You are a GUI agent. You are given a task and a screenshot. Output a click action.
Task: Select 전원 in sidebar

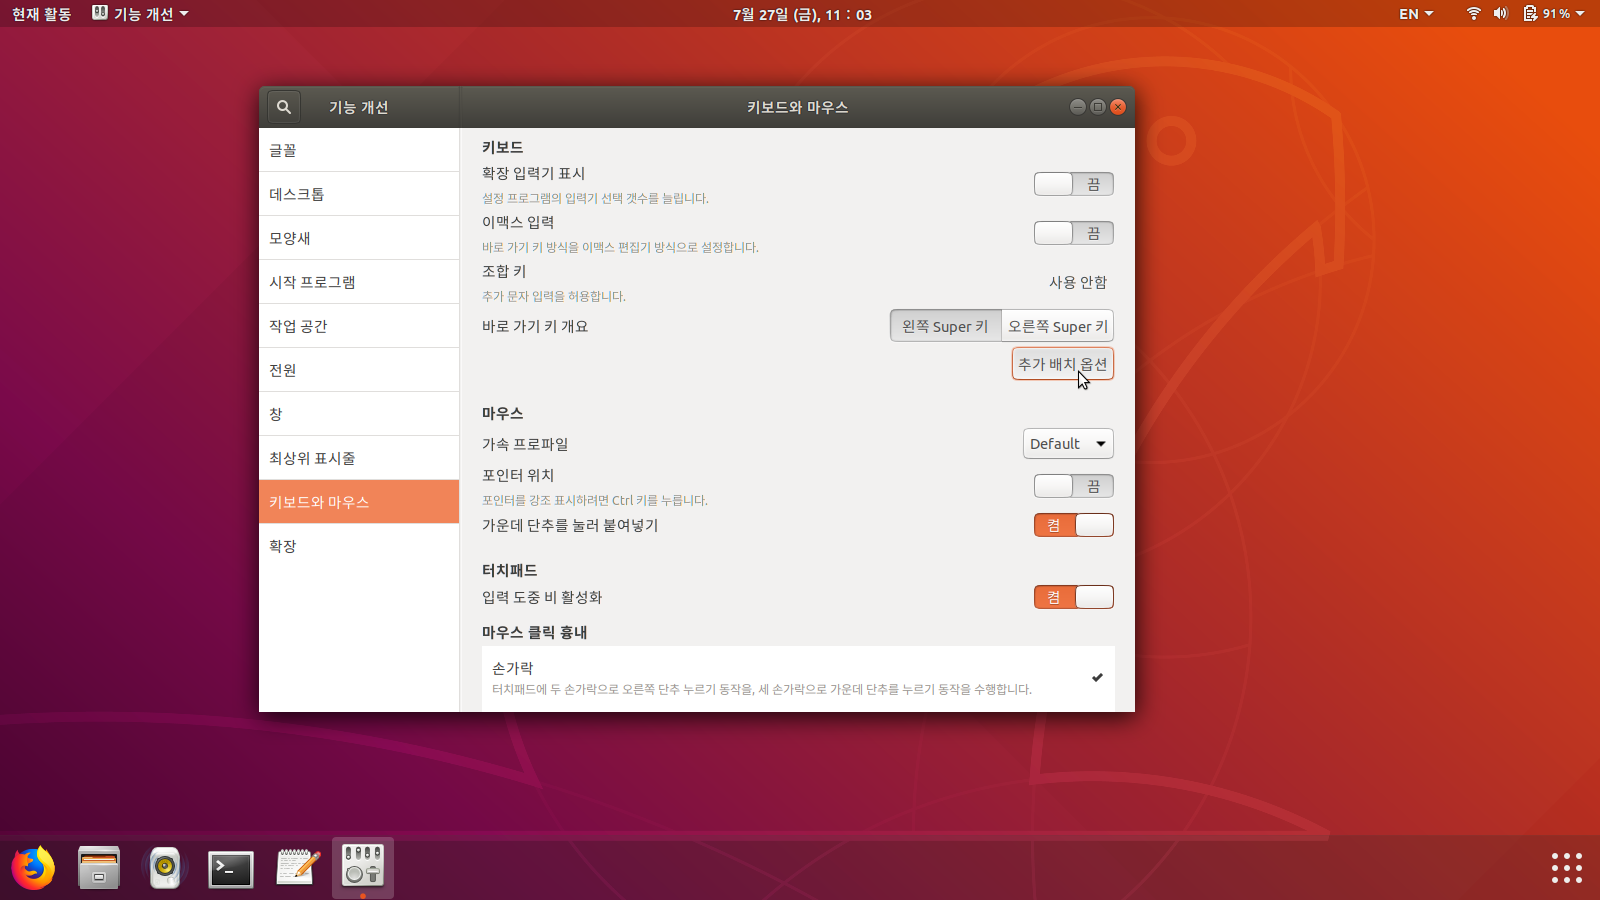[359, 370]
